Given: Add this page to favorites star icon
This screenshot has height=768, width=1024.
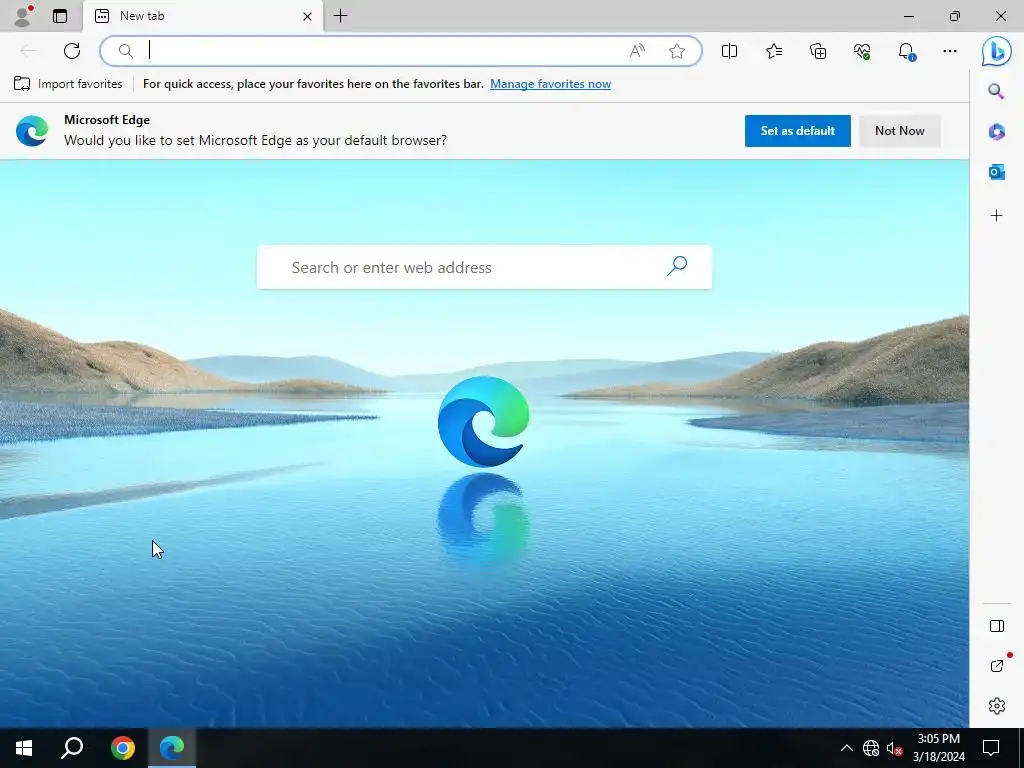Looking at the screenshot, I should click(x=677, y=51).
